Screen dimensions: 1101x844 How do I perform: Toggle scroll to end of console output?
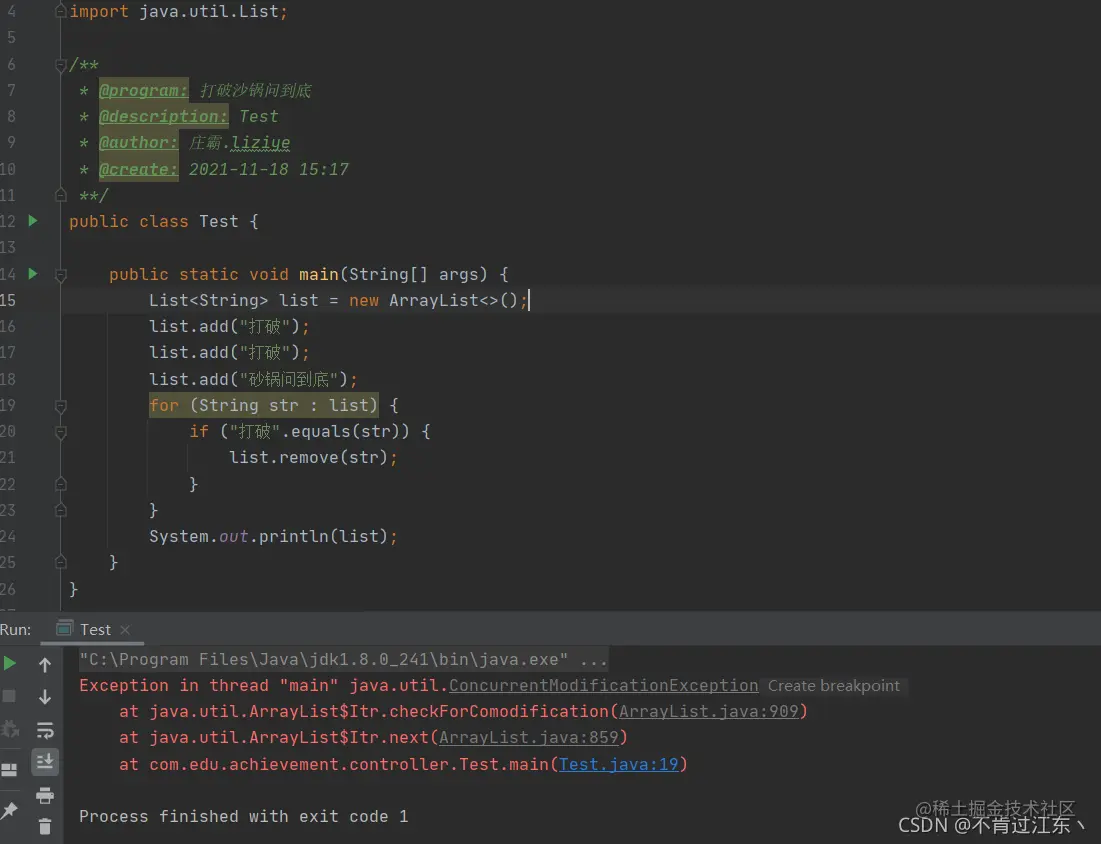tap(45, 762)
